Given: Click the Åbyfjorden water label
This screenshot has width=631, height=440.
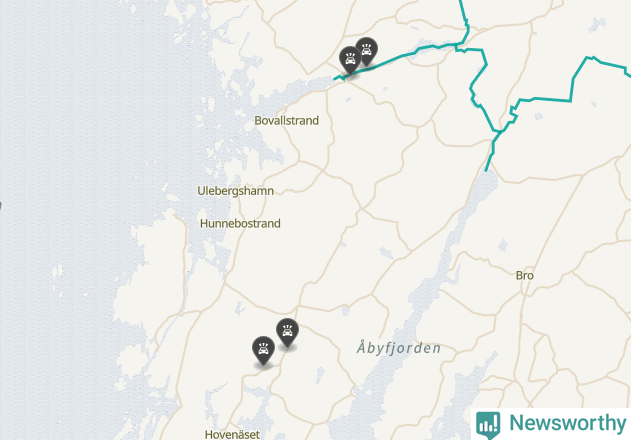Looking at the screenshot, I should click(399, 348).
